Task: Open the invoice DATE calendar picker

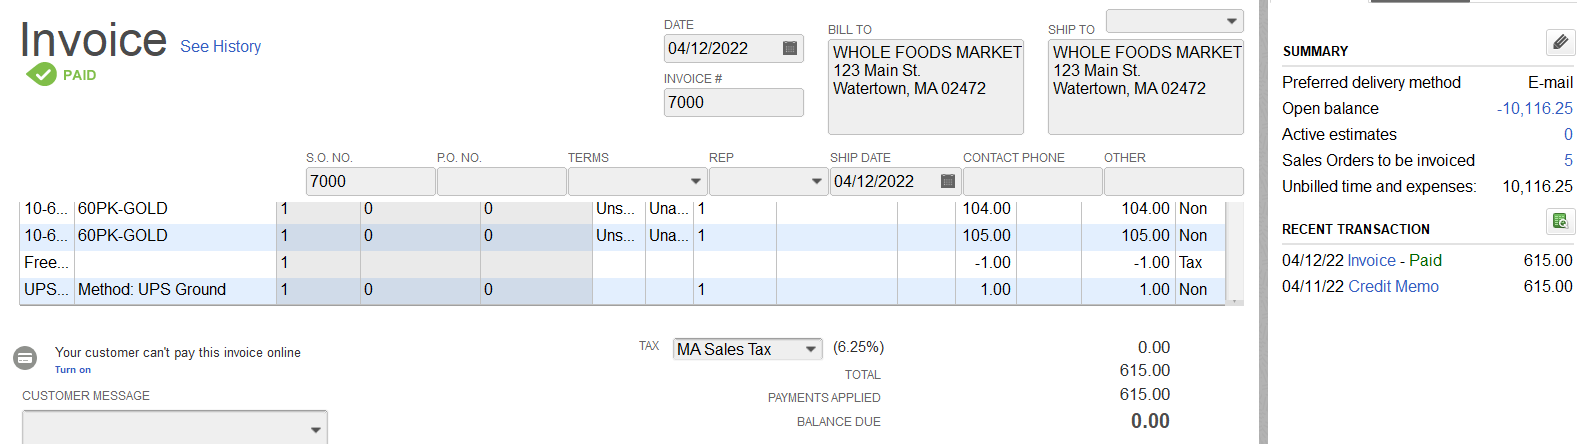Action: (789, 48)
